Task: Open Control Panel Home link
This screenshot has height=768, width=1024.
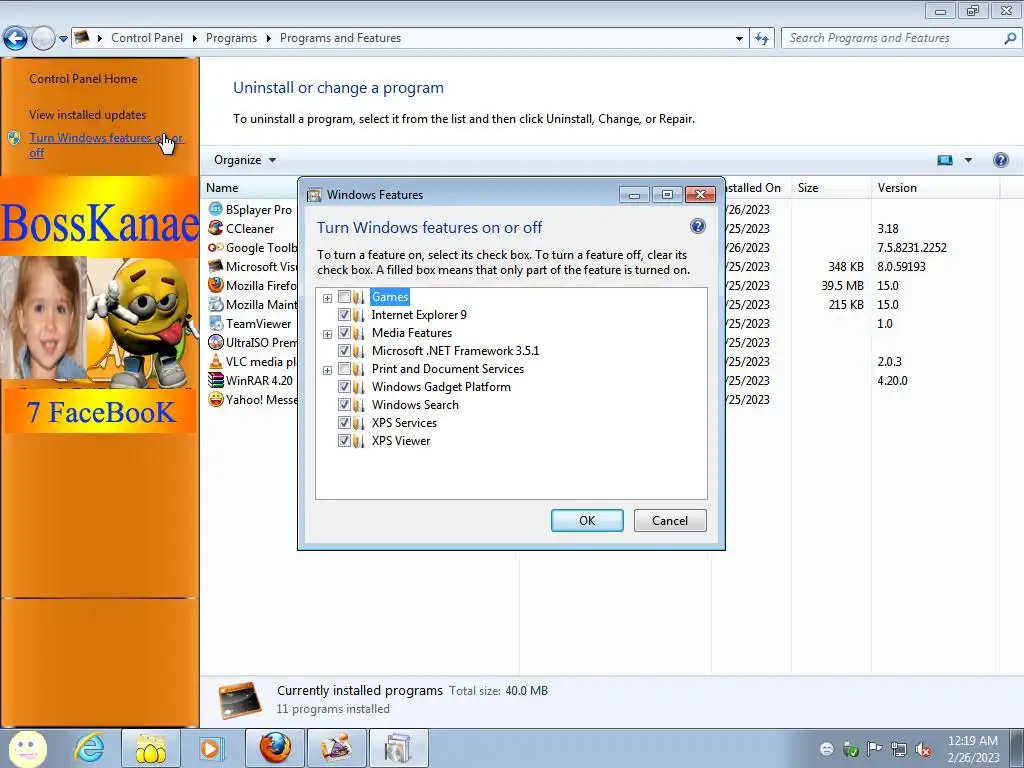Action: [83, 78]
